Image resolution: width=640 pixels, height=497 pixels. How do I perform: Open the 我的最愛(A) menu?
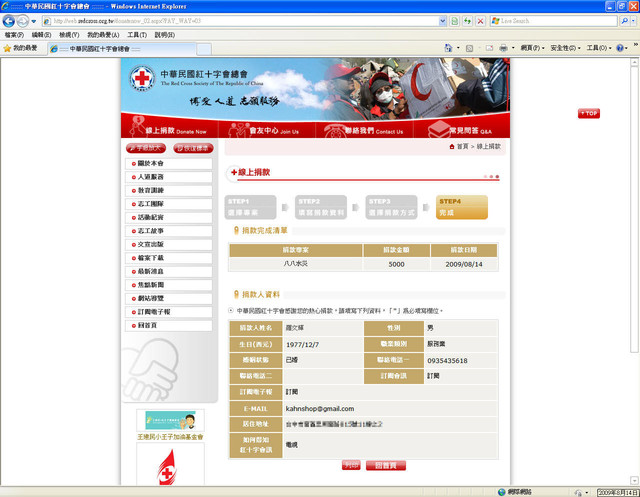click(x=103, y=35)
